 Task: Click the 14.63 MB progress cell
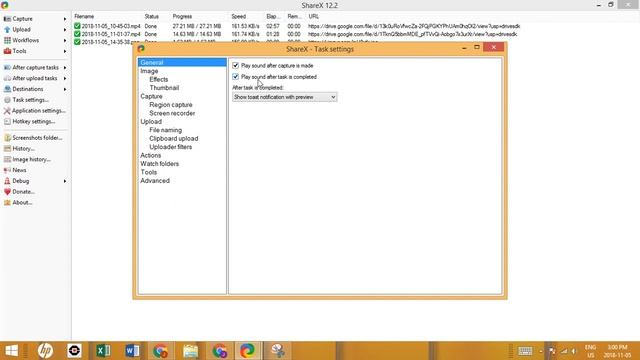click(x=197, y=34)
